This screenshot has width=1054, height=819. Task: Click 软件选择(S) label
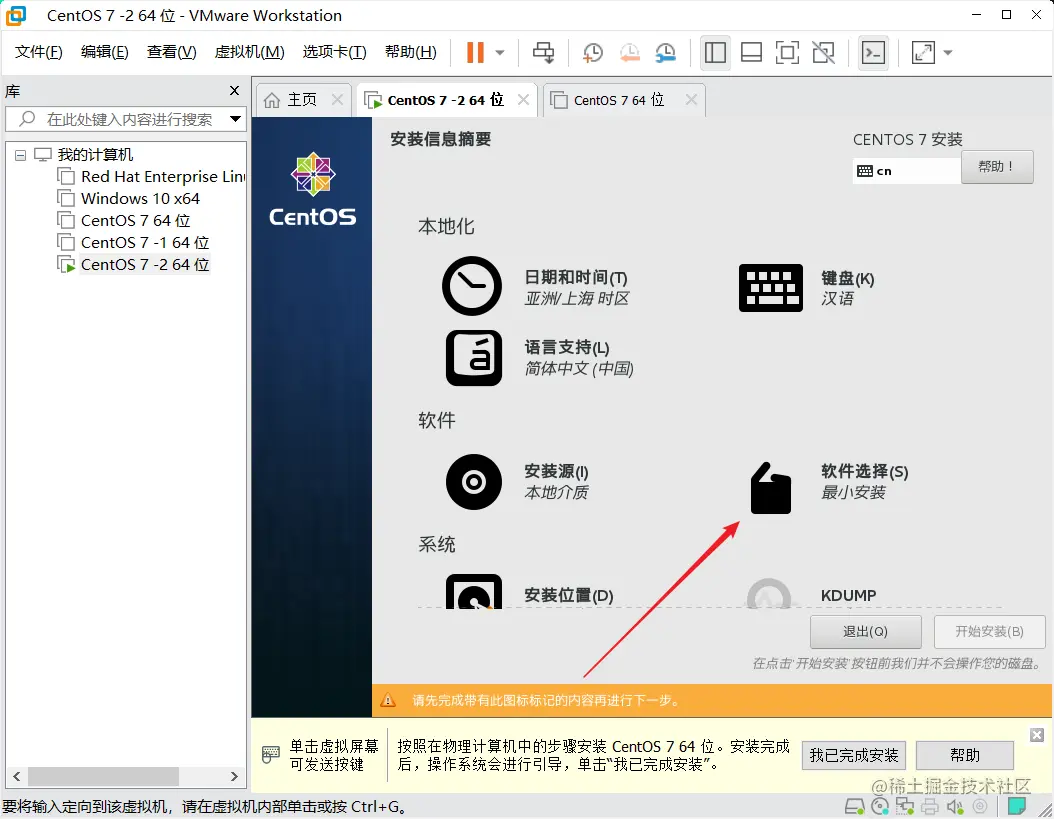[864, 471]
